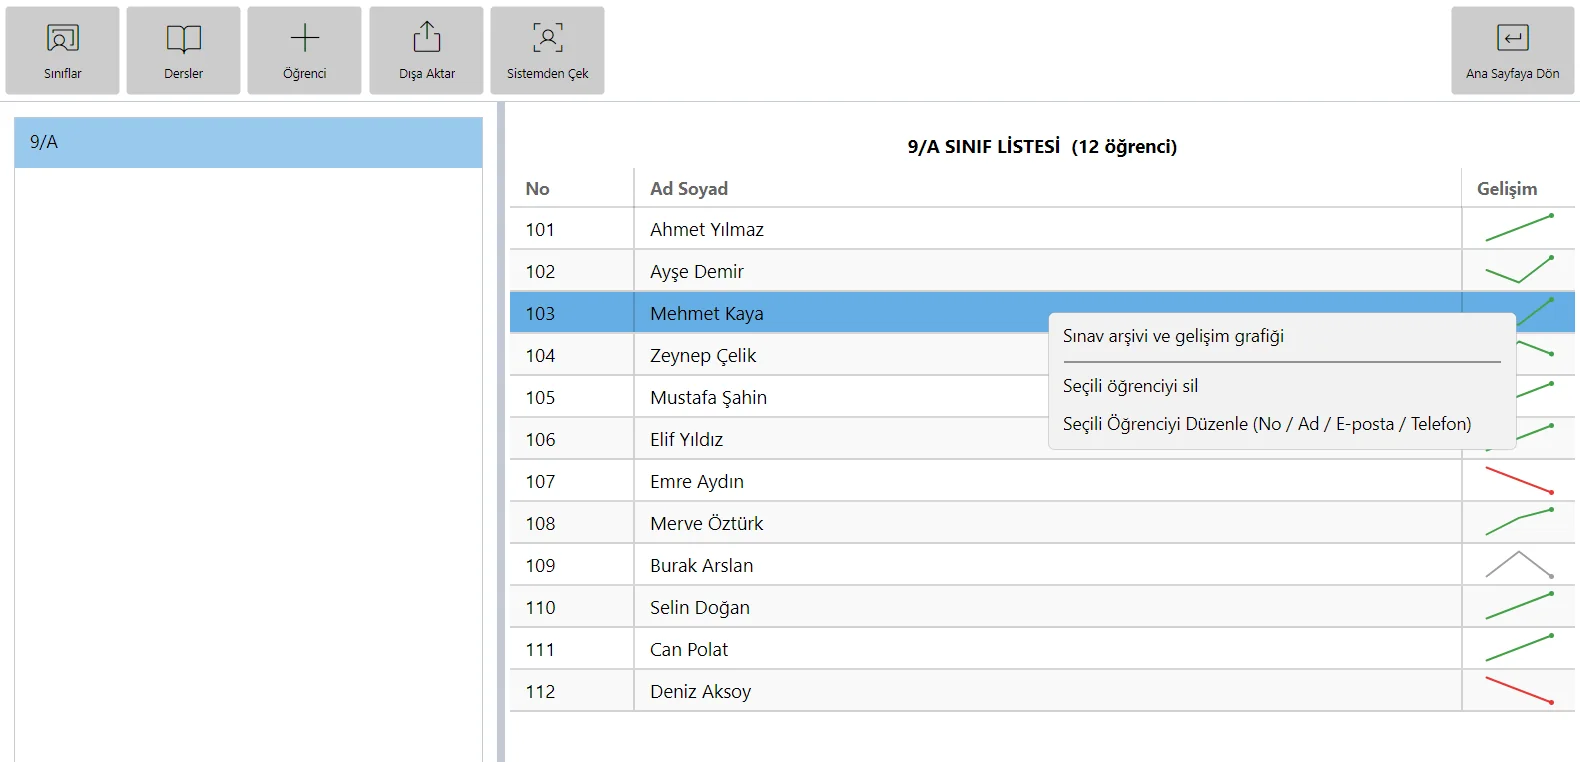Open Deniz Aksoy's red progress graph
This screenshot has height=762, width=1580.
[x=1519, y=690]
